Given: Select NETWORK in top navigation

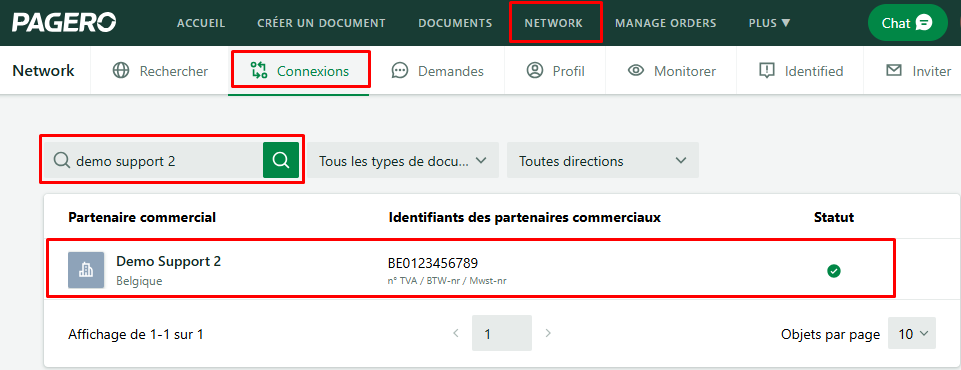Looking at the screenshot, I should tap(553, 23).
